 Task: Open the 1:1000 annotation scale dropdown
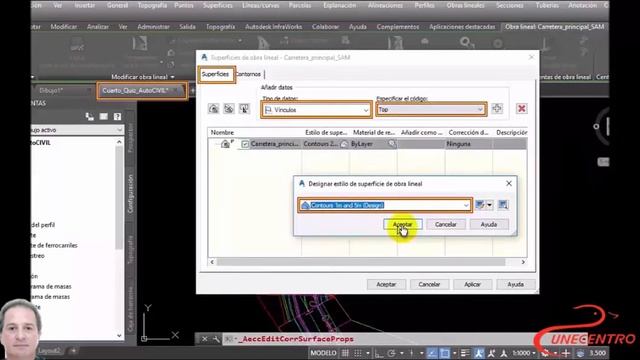point(524,353)
